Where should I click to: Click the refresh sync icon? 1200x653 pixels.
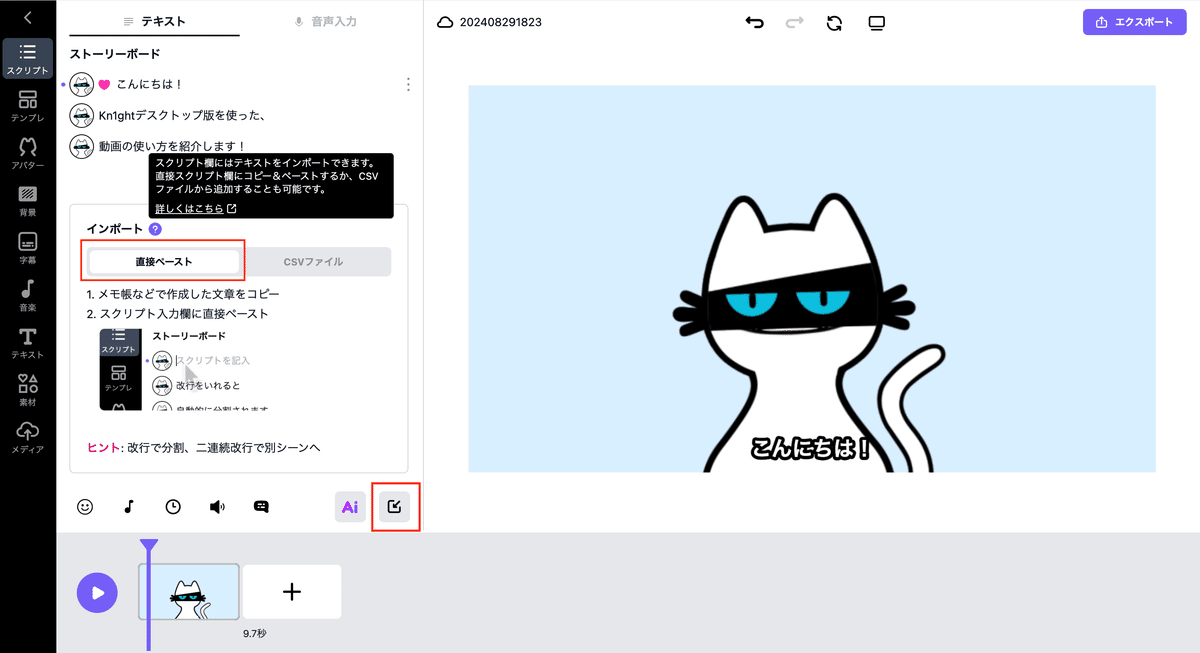click(x=834, y=22)
